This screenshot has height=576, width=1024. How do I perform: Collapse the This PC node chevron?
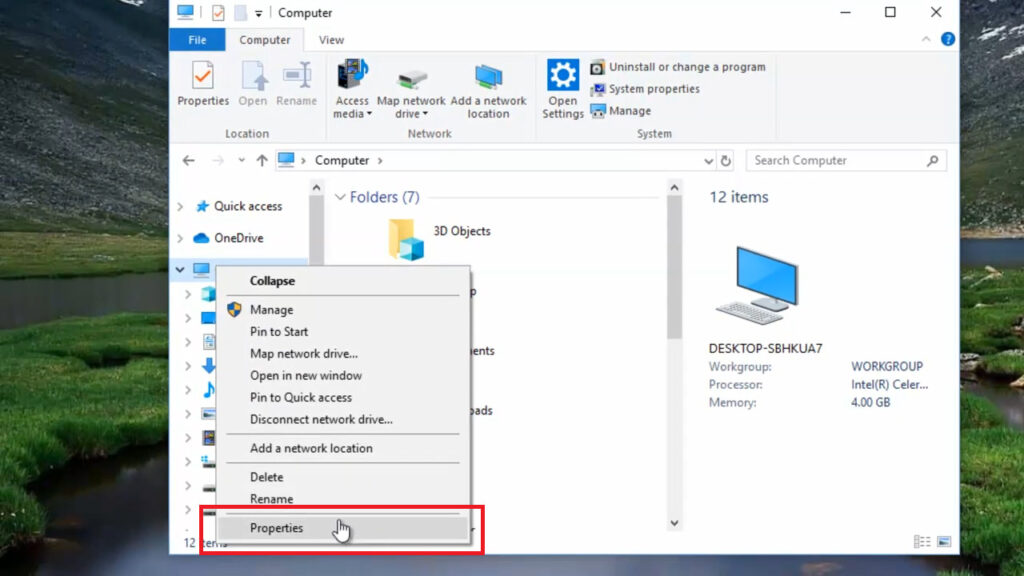180,269
